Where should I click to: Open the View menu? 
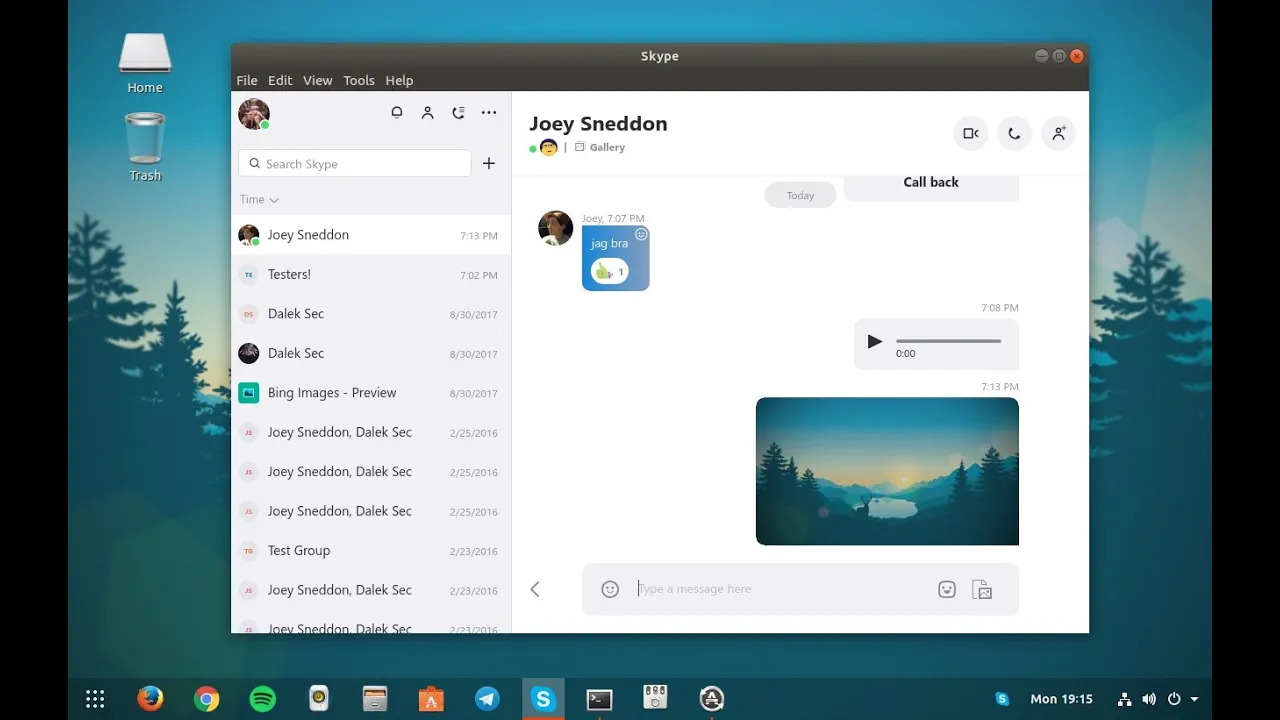318,80
